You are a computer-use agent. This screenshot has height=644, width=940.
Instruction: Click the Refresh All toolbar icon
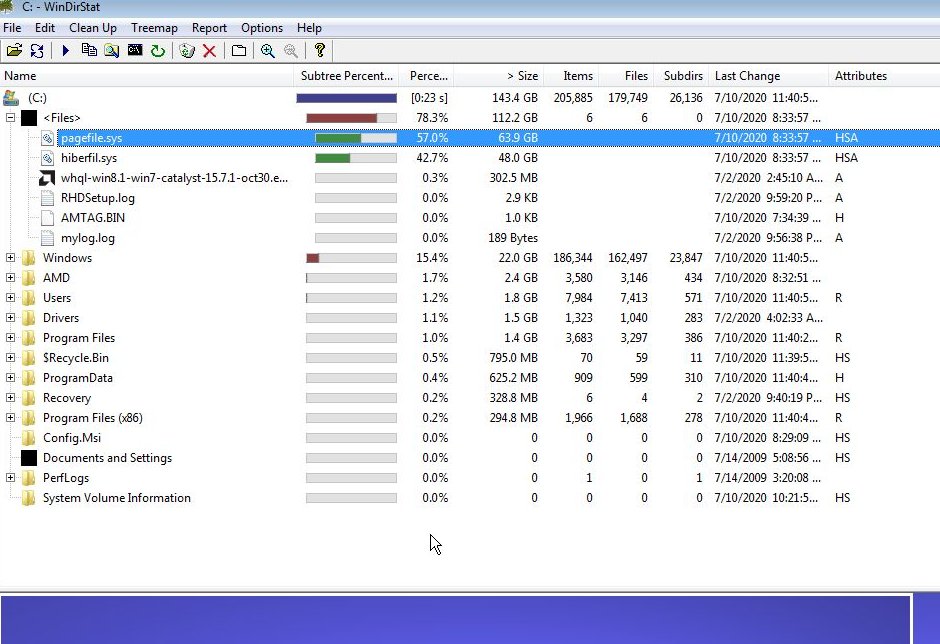[x=37, y=50]
